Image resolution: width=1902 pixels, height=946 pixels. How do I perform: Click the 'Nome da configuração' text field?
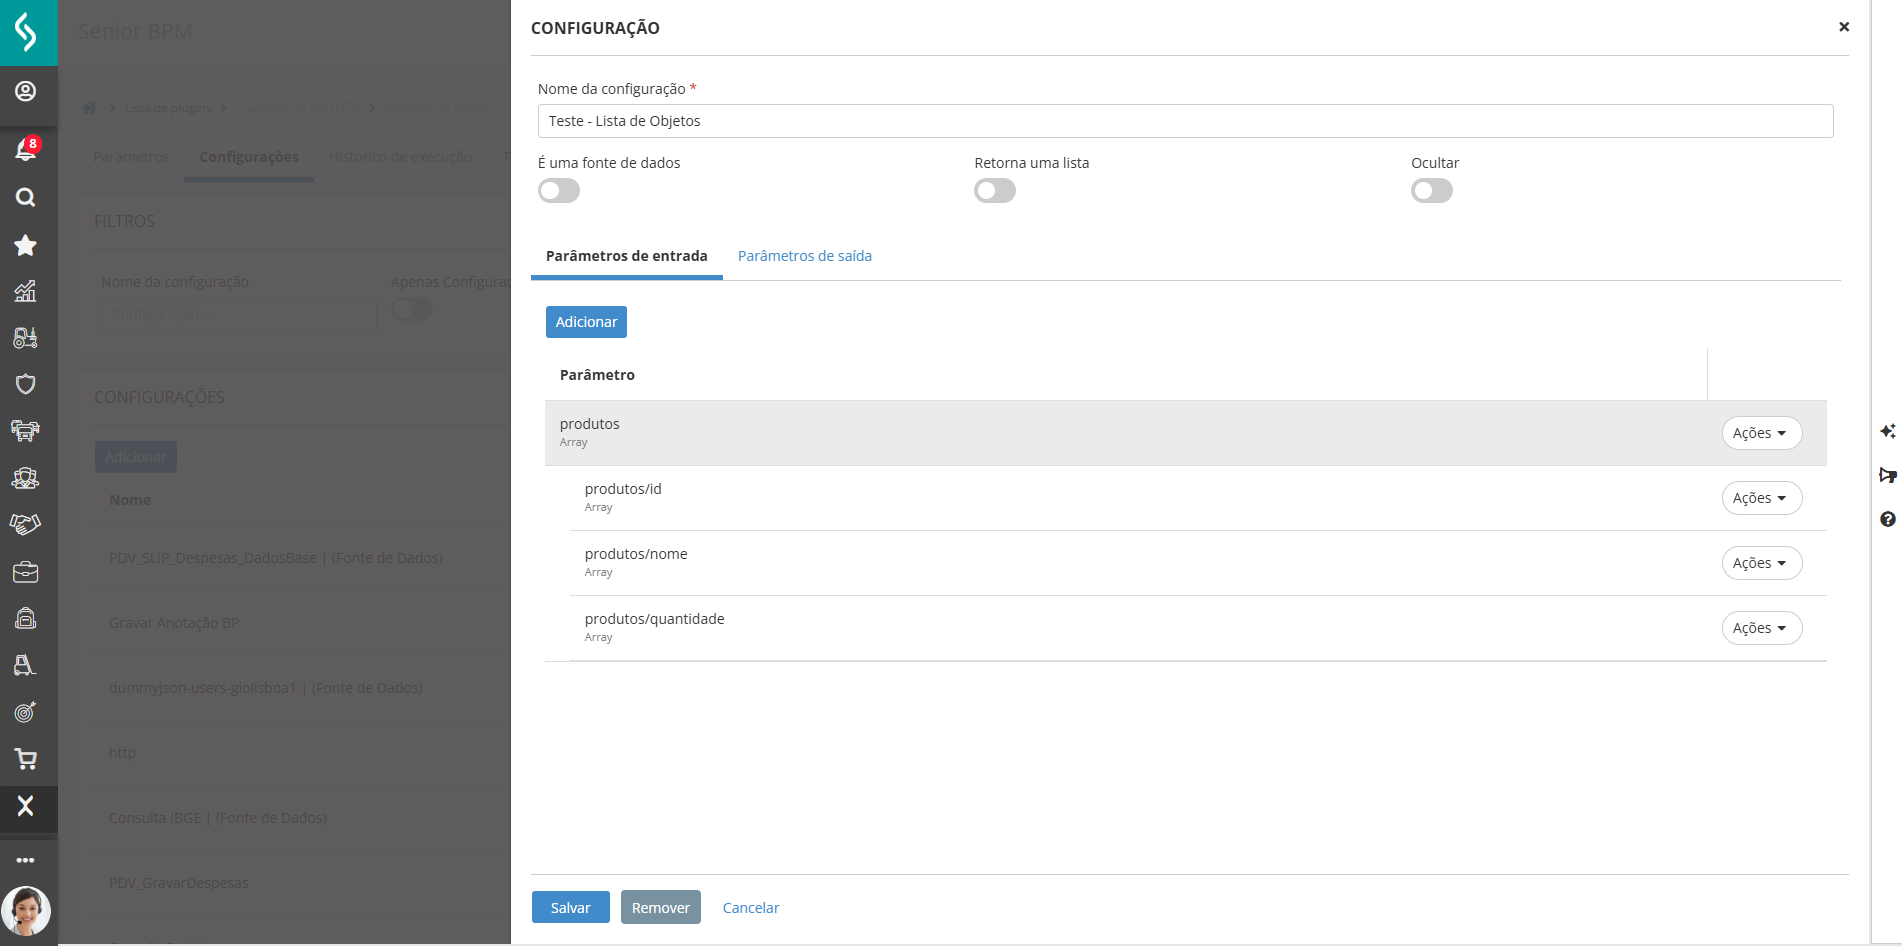[1185, 121]
